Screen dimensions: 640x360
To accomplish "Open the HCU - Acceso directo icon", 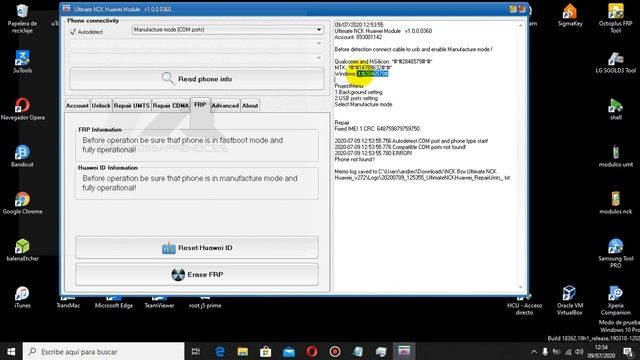I will [524, 306].
